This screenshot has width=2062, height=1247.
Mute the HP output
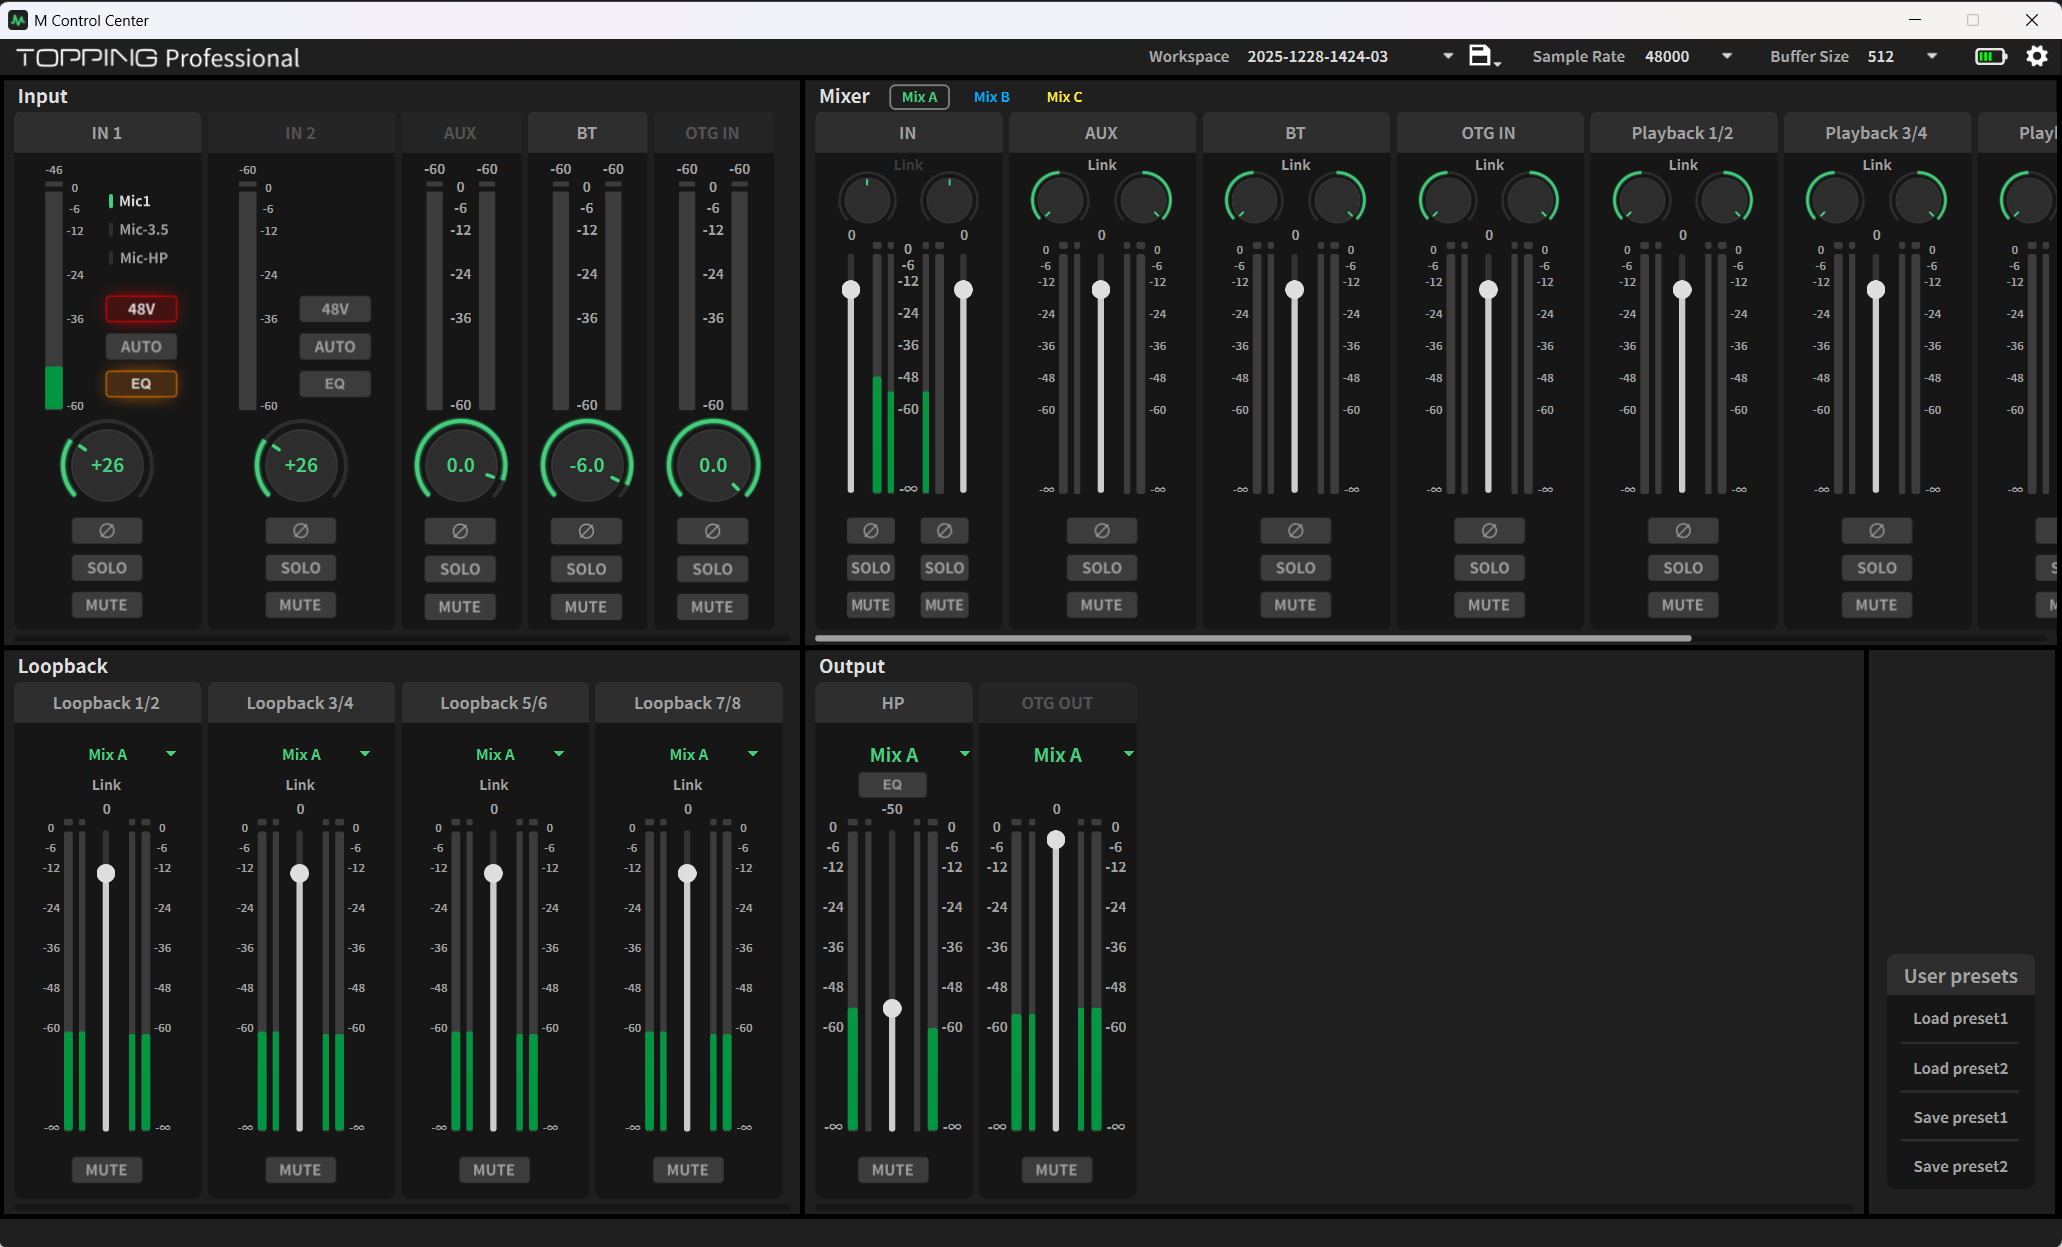[892, 1169]
